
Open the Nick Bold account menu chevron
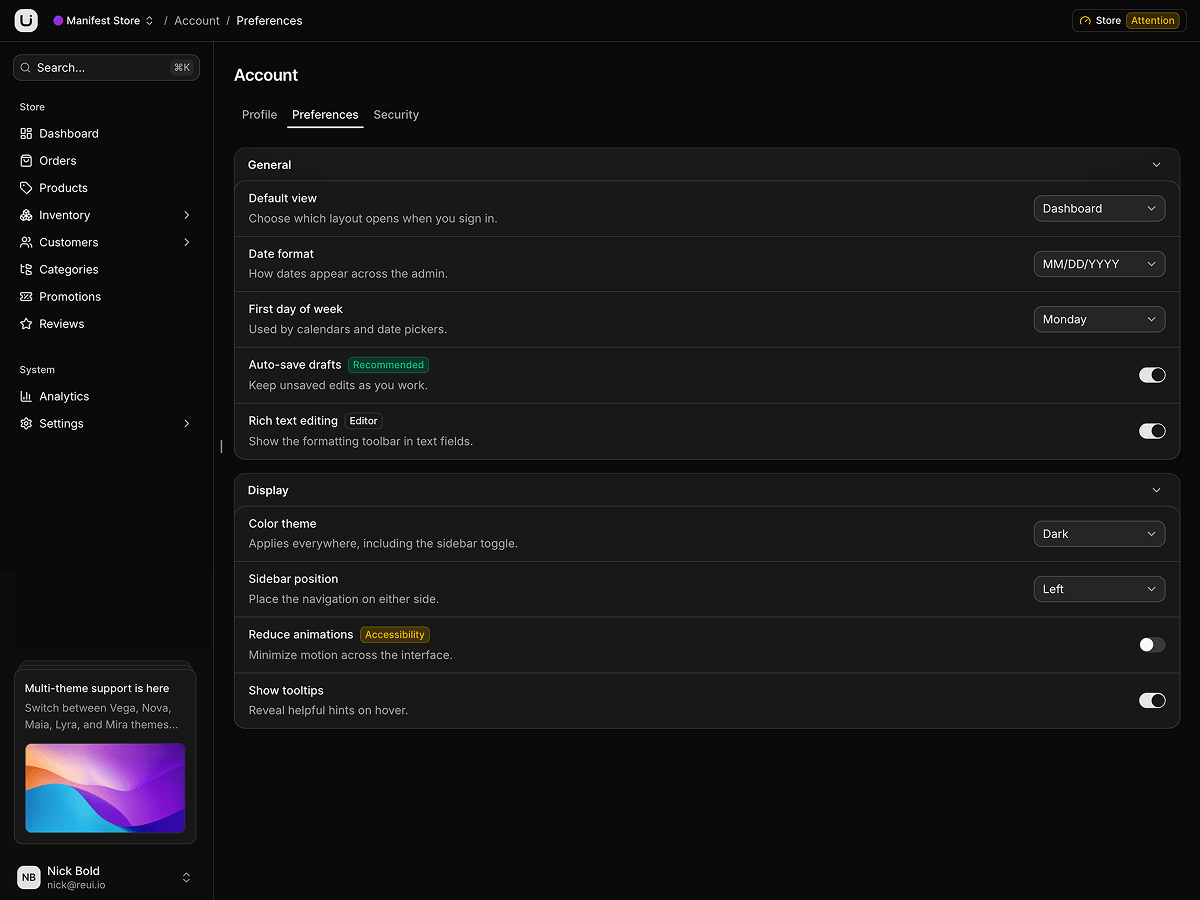(186, 877)
